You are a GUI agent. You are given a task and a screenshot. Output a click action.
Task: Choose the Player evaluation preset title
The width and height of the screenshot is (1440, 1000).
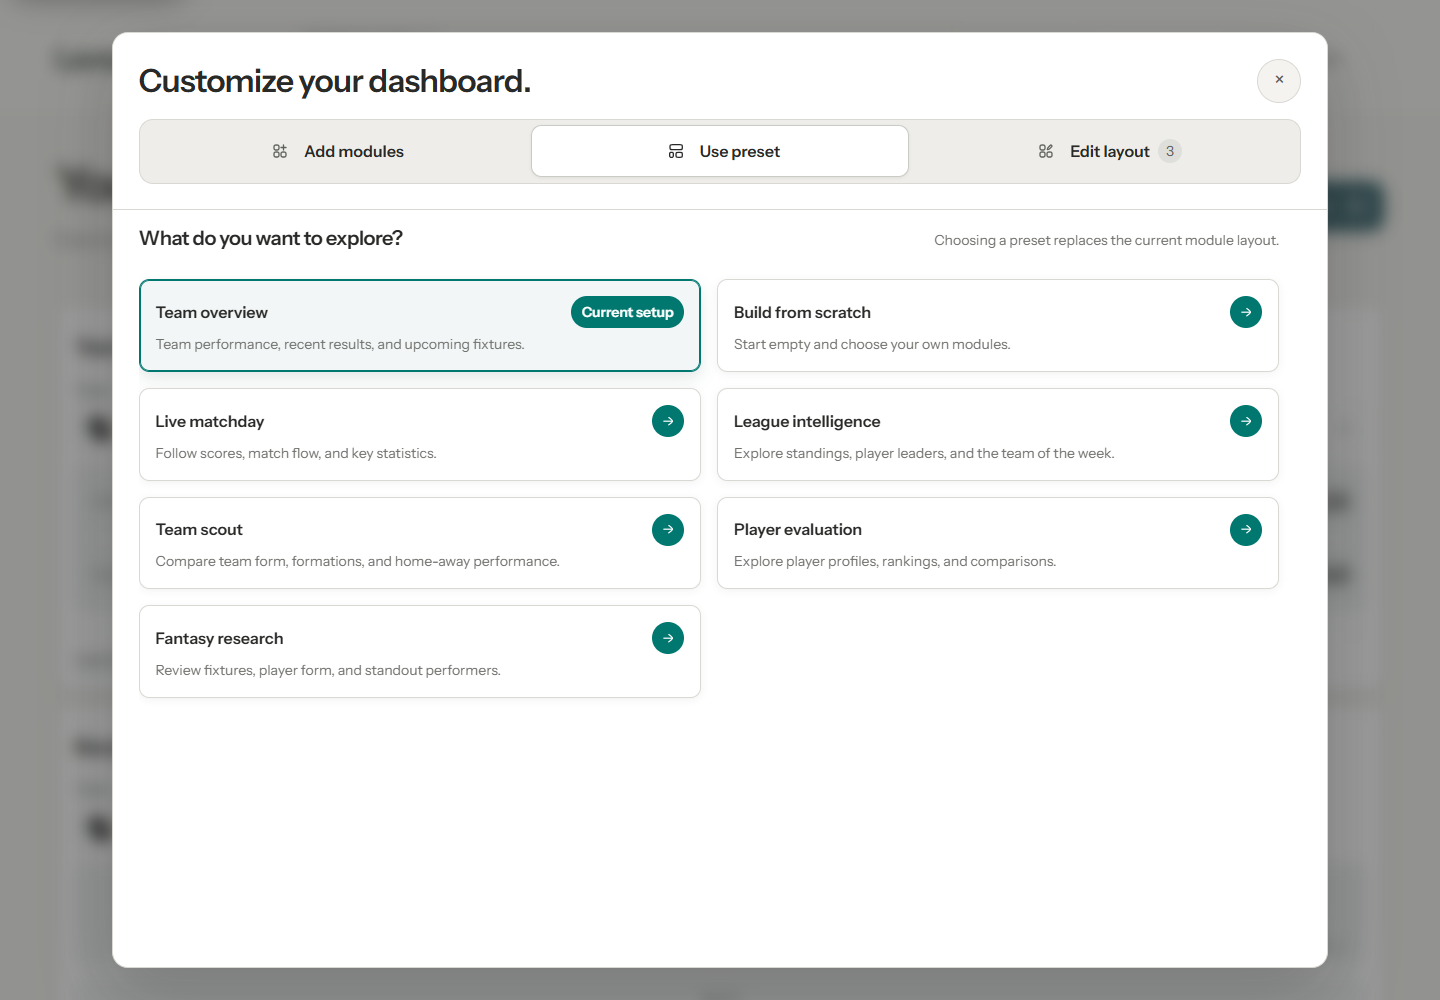pyautogui.click(x=798, y=530)
